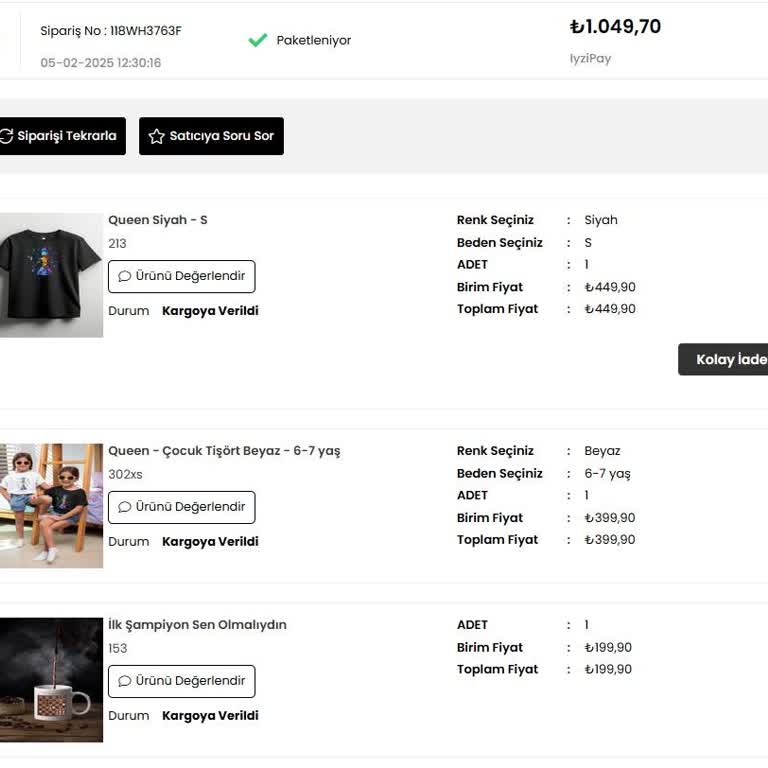The height and width of the screenshot is (768, 768).
Task: Open İlk Şampiyon Sen Olmalıydın title link
Action: (x=197, y=625)
